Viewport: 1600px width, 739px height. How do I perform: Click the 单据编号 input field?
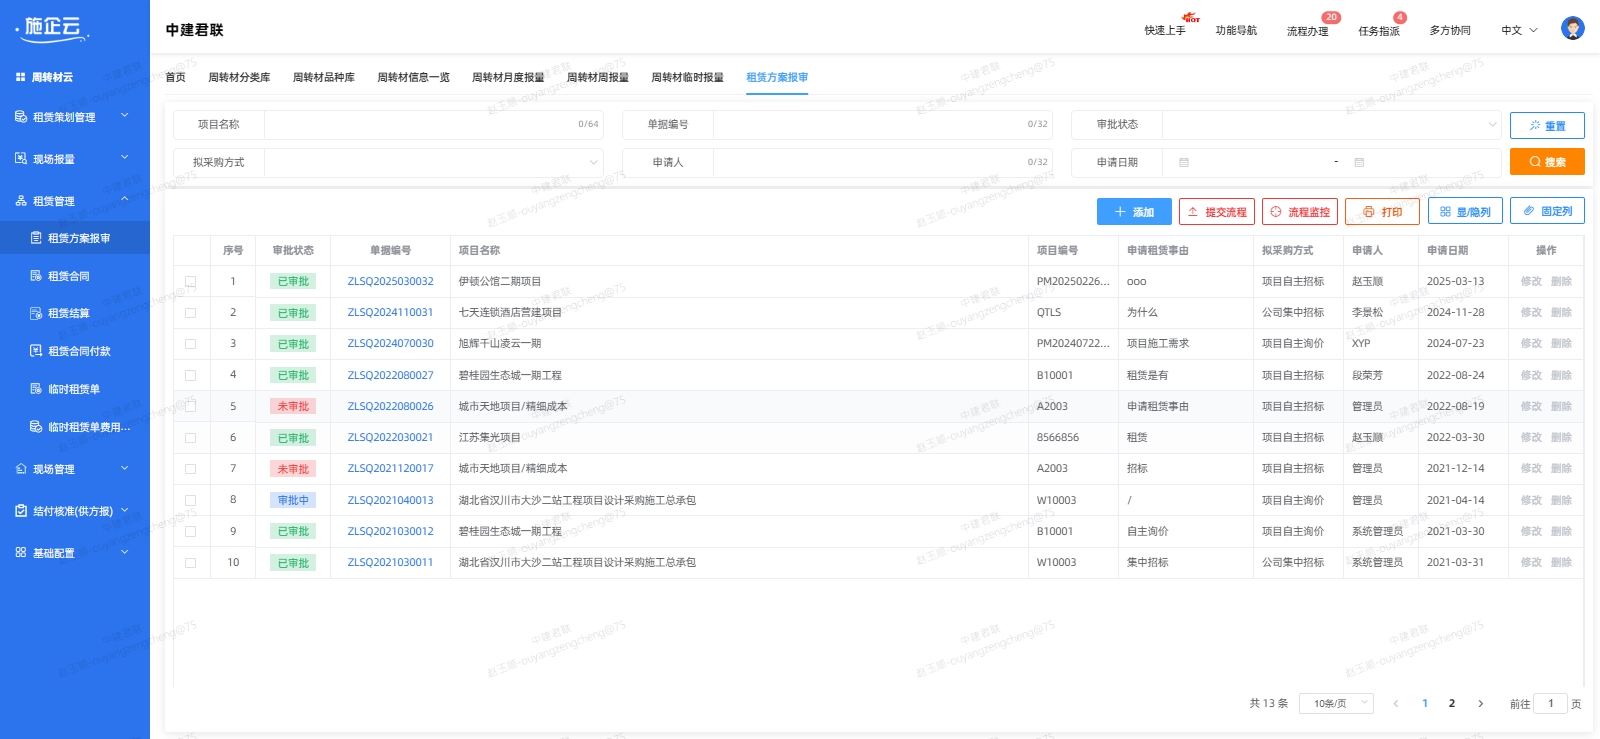click(x=883, y=125)
